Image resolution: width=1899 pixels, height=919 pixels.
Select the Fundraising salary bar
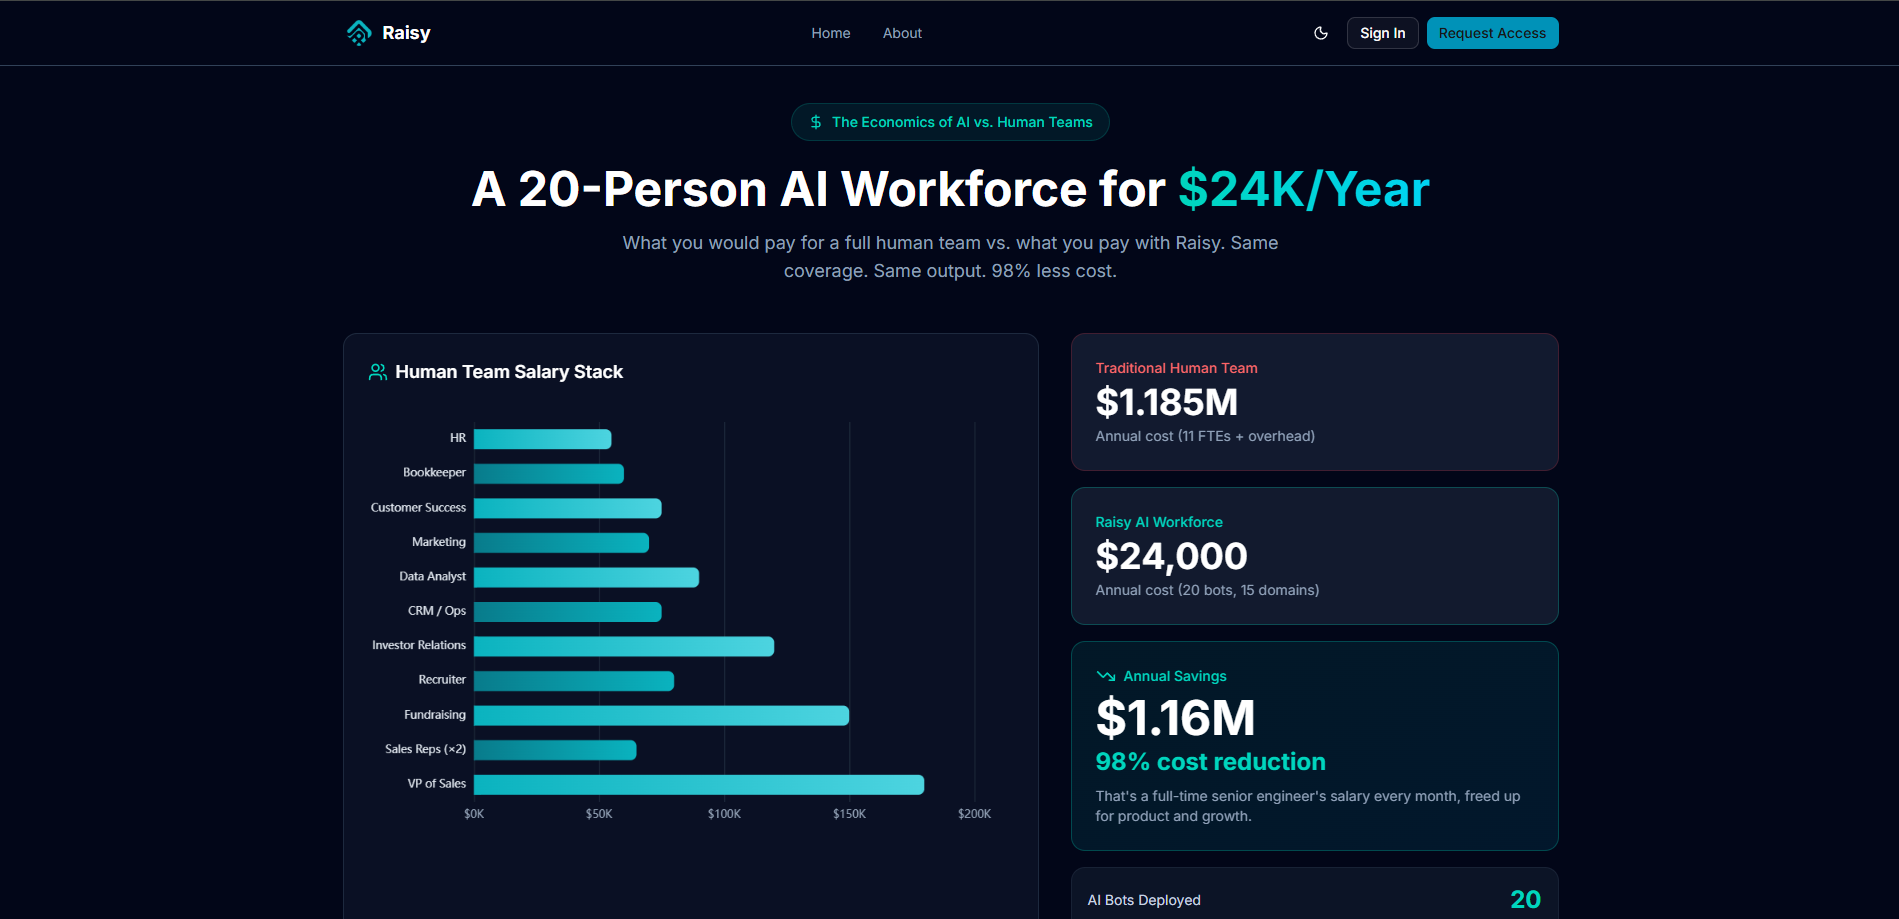[662, 715]
